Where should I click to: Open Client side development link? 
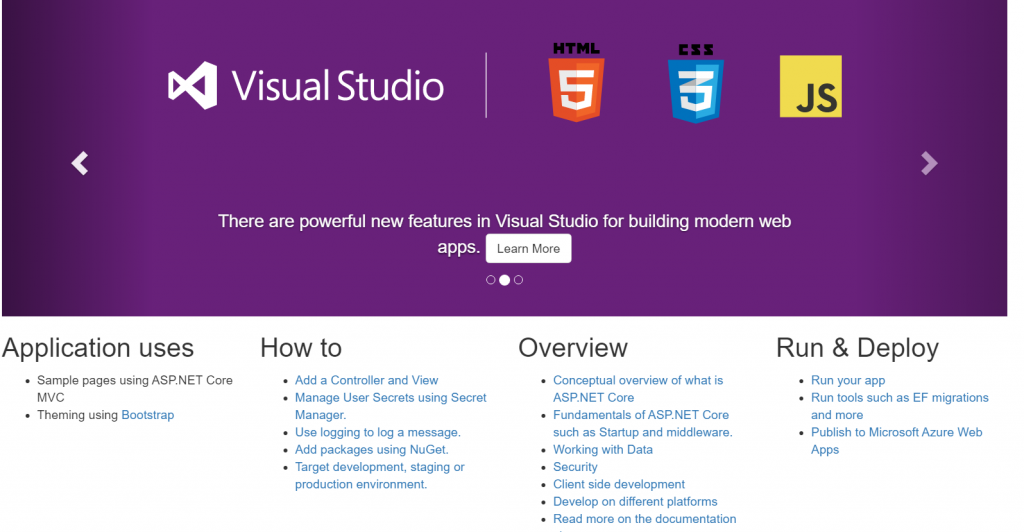(x=619, y=484)
